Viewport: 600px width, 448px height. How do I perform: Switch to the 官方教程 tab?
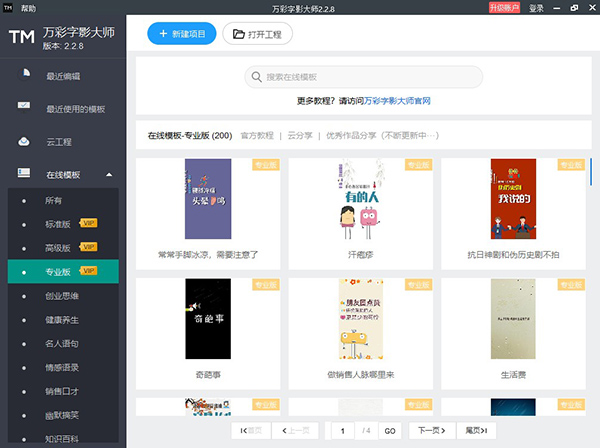(257, 135)
